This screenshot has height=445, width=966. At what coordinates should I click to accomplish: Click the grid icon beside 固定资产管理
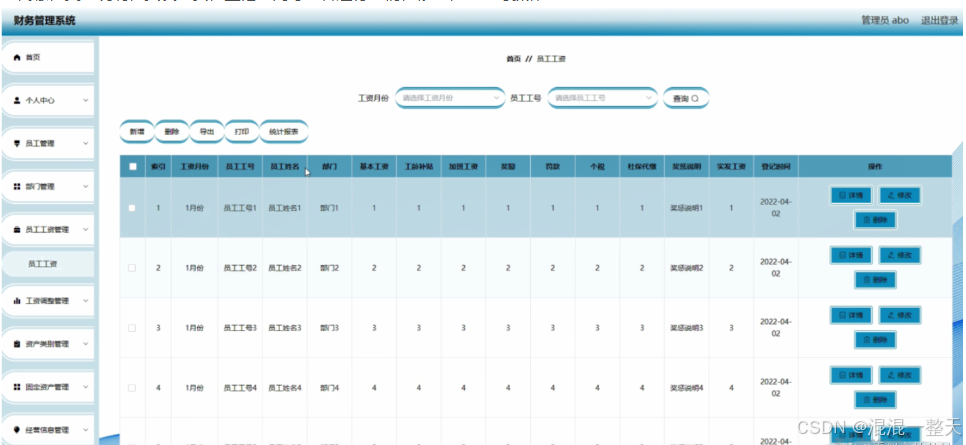(17, 388)
